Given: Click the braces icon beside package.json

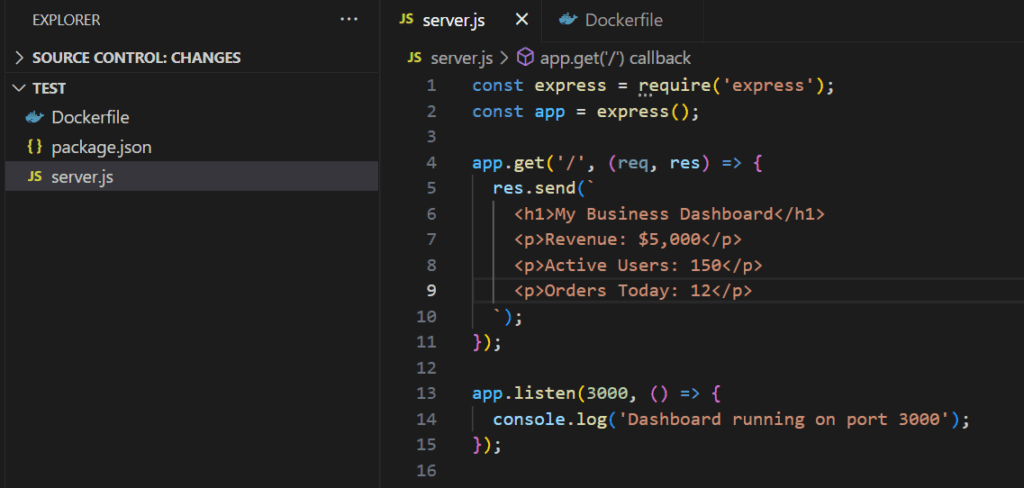Looking at the screenshot, I should click(35, 147).
